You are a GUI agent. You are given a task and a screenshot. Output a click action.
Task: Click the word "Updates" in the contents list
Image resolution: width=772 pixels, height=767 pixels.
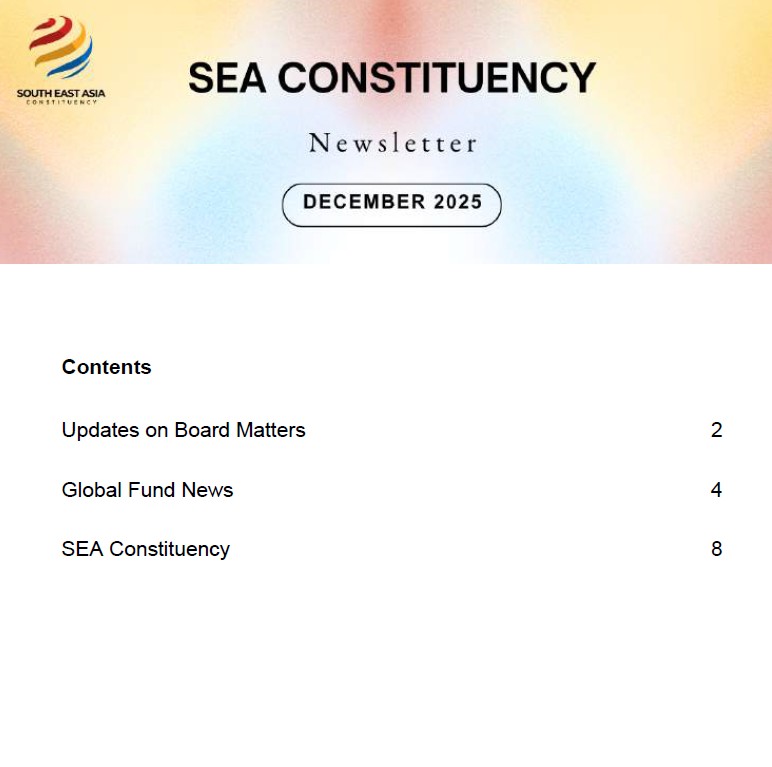point(95,430)
